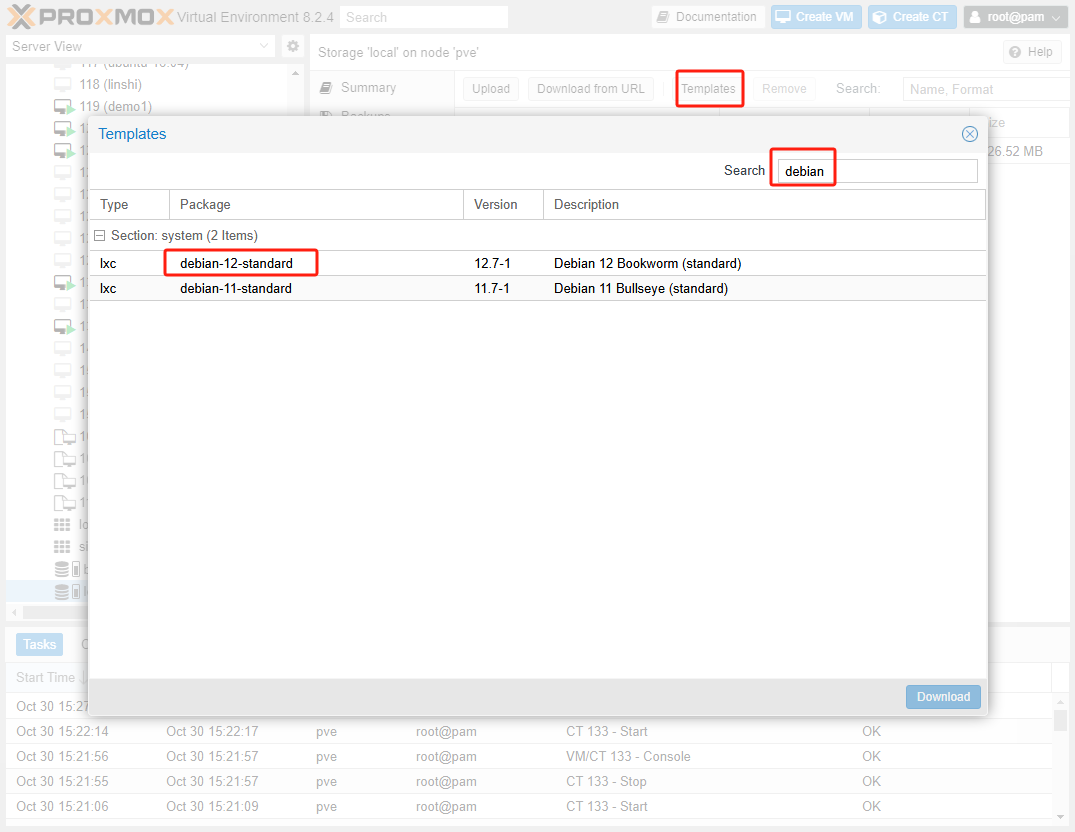Click the Remove toolbar button

(784, 88)
